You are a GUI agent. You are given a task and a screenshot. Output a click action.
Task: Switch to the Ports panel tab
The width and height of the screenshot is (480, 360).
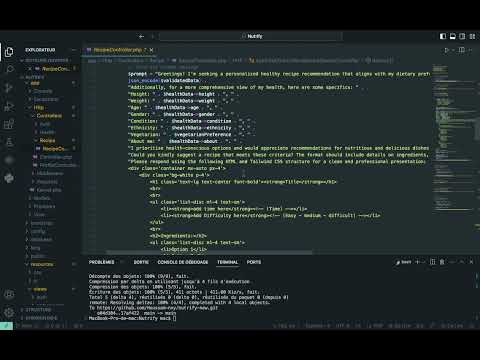pos(254,262)
